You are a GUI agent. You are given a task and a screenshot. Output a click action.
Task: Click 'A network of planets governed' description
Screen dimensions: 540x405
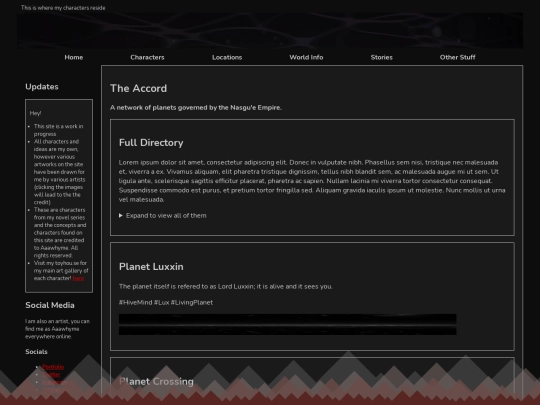point(196,107)
